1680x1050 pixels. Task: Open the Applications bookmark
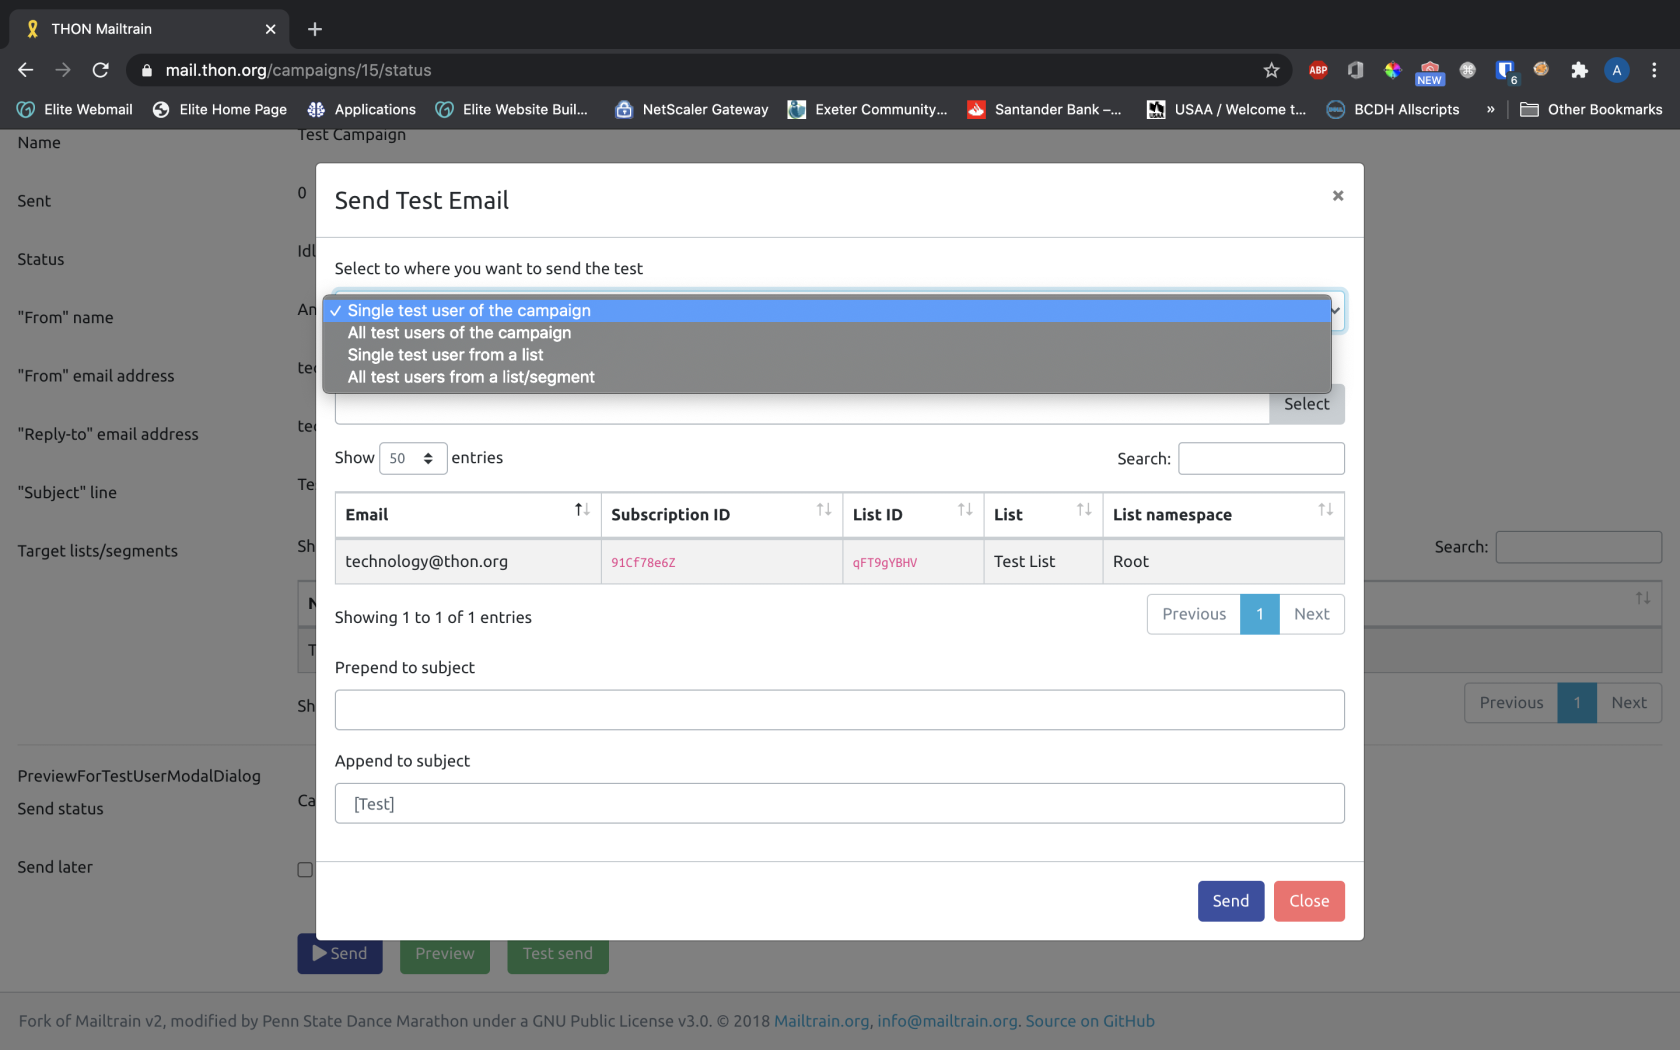362,109
